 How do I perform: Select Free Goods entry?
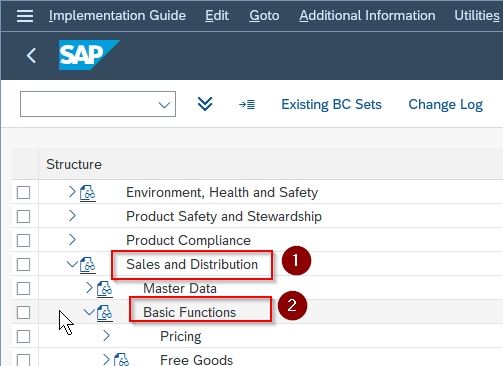click(196, 360)
